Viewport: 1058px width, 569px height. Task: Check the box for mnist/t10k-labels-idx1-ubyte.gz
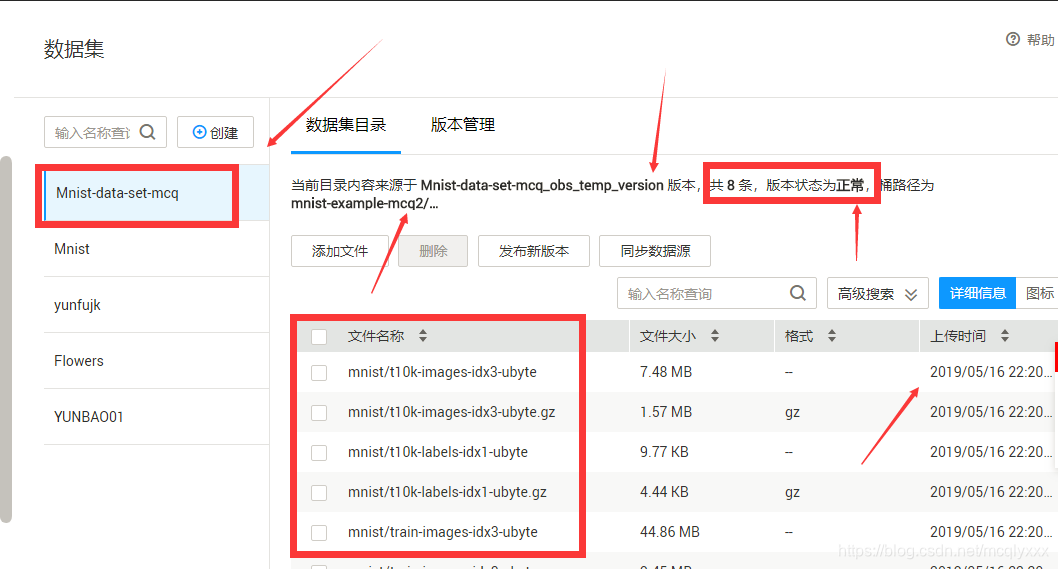click(319, 493)
